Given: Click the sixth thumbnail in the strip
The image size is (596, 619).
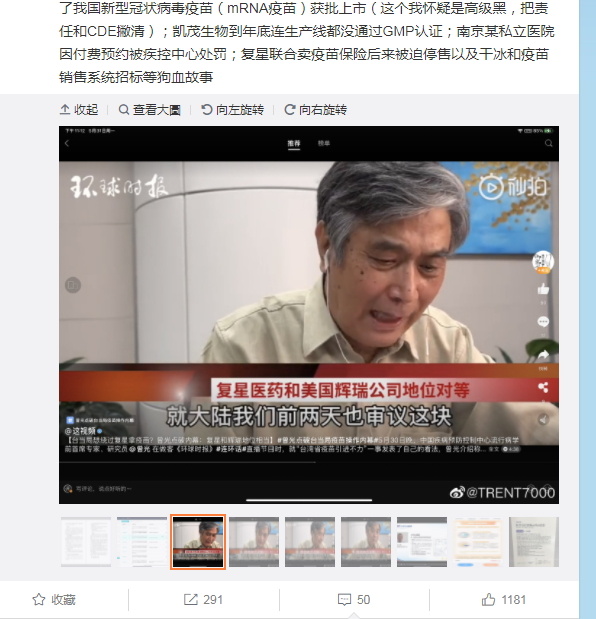Looking at the screenshot, I should (366, 542).
